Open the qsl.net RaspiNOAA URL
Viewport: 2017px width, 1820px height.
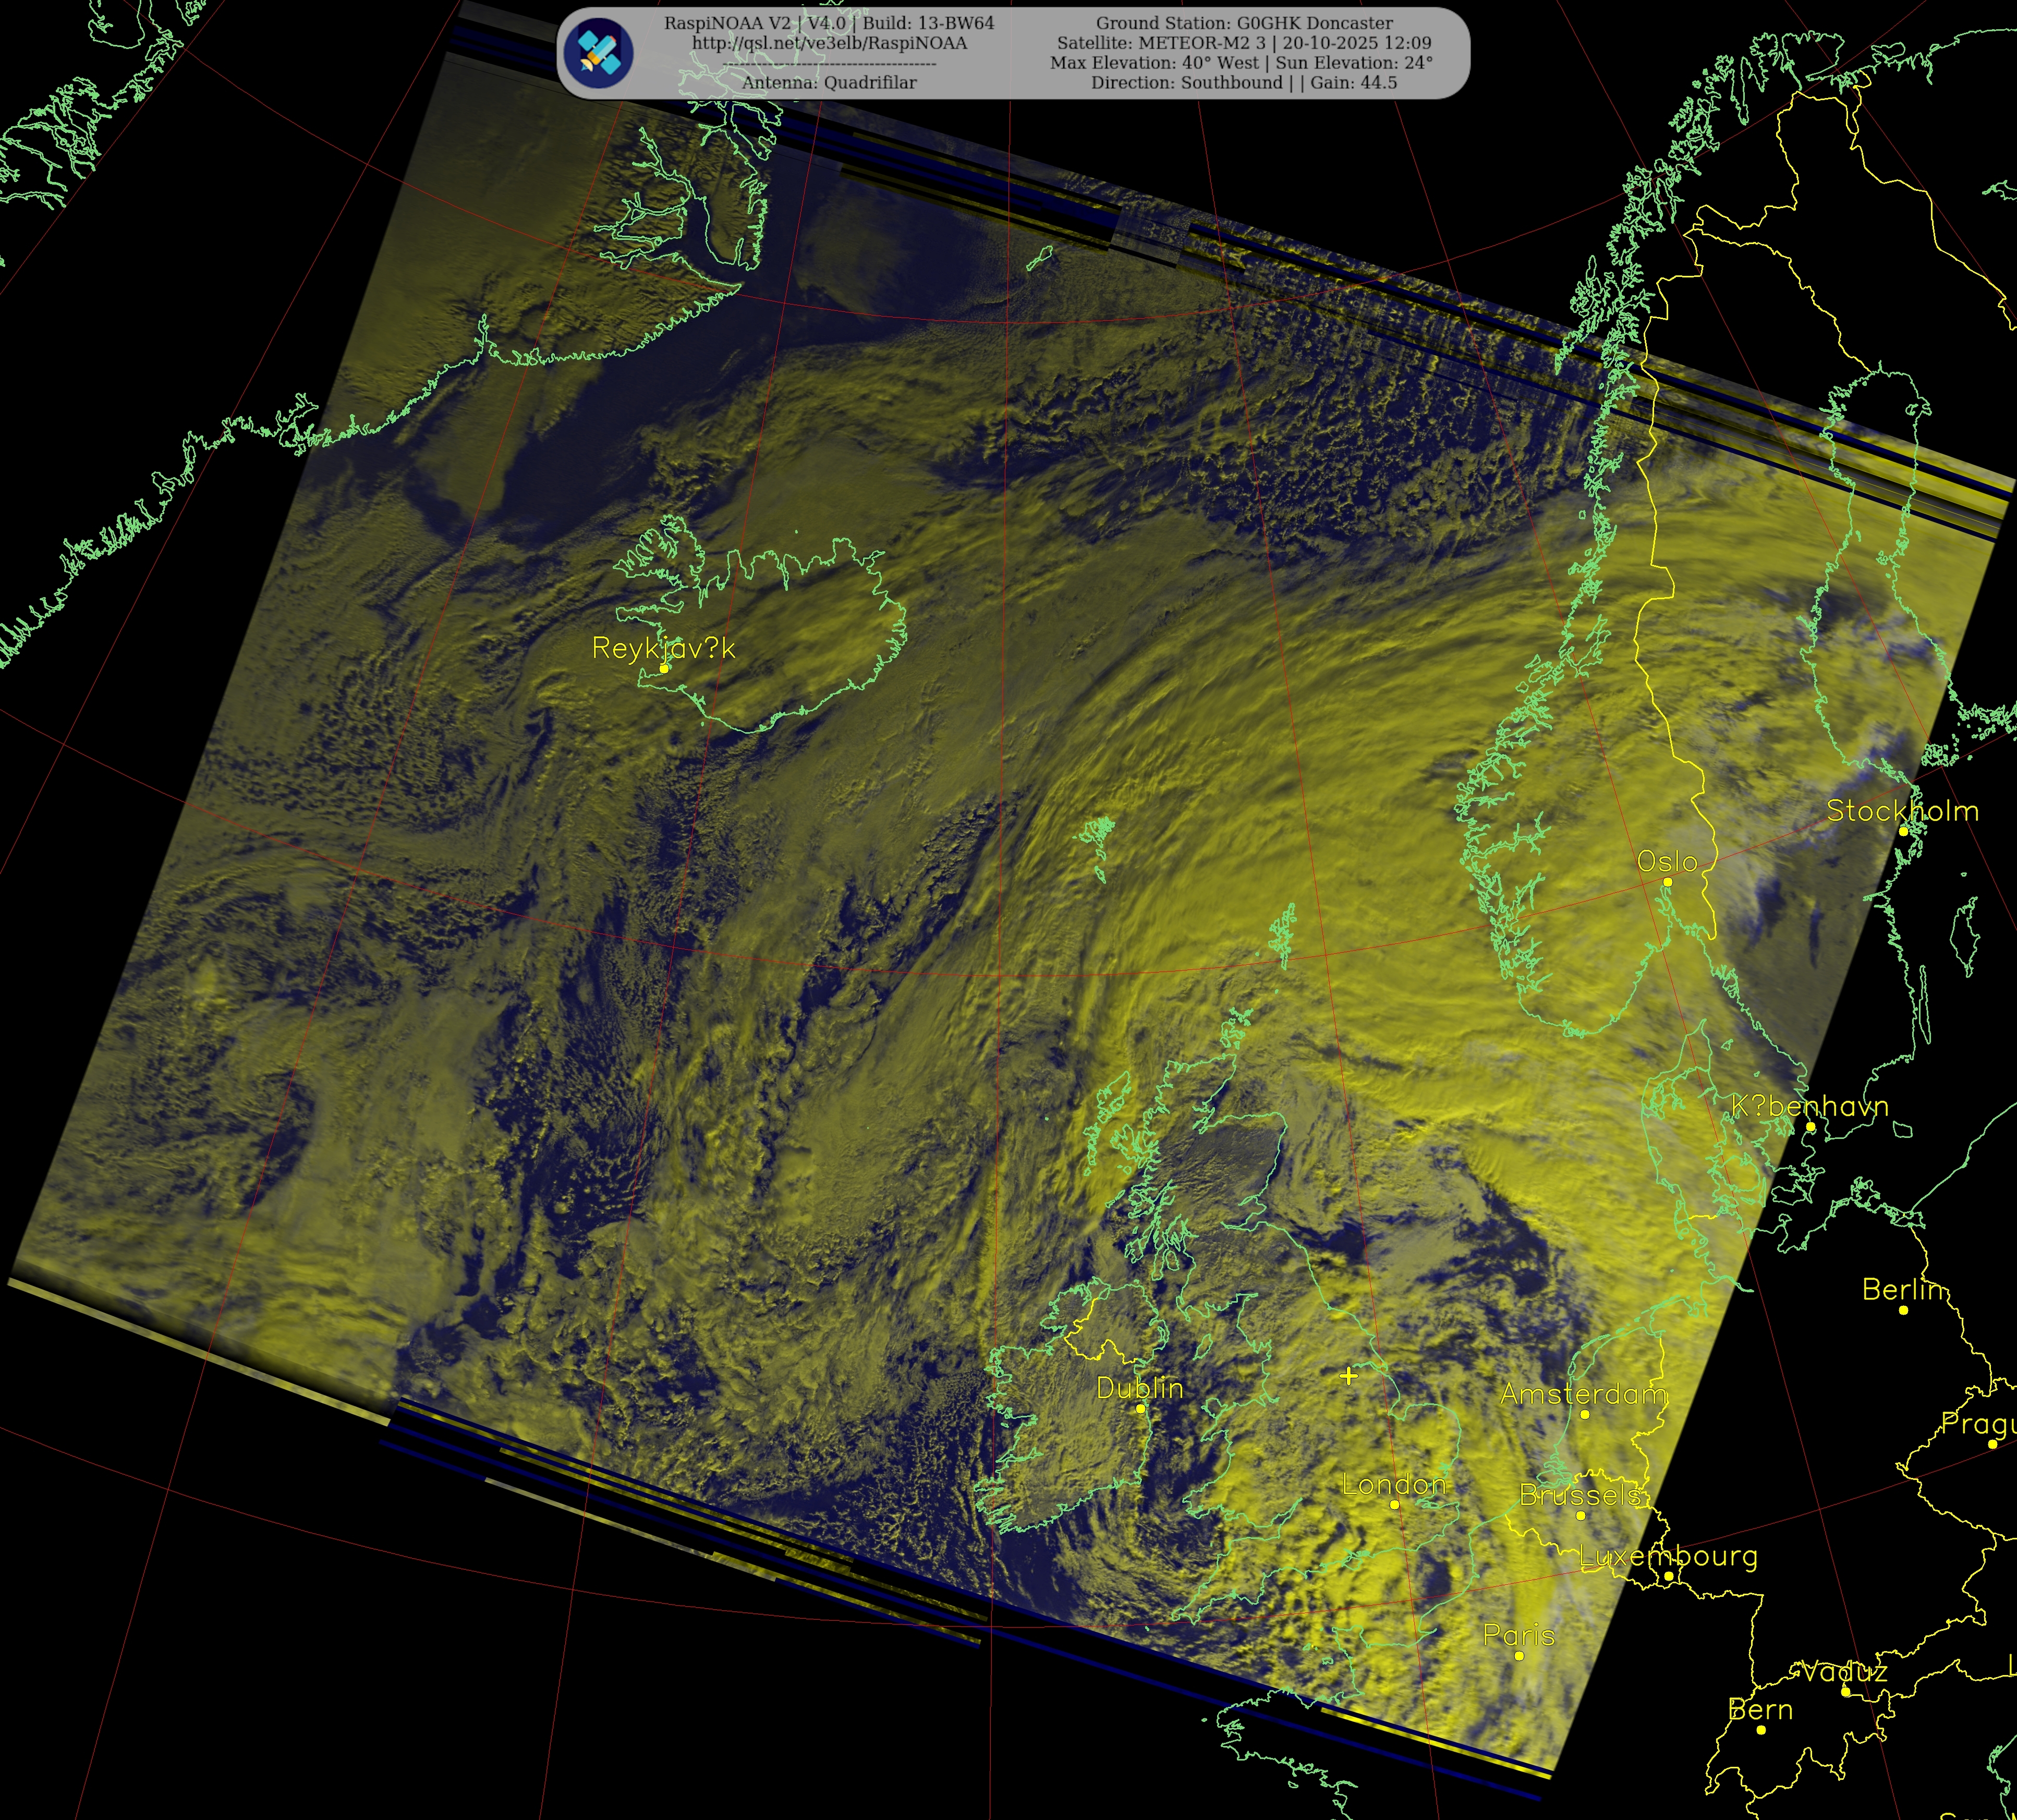pyautogui.click(x=829, y=43)
